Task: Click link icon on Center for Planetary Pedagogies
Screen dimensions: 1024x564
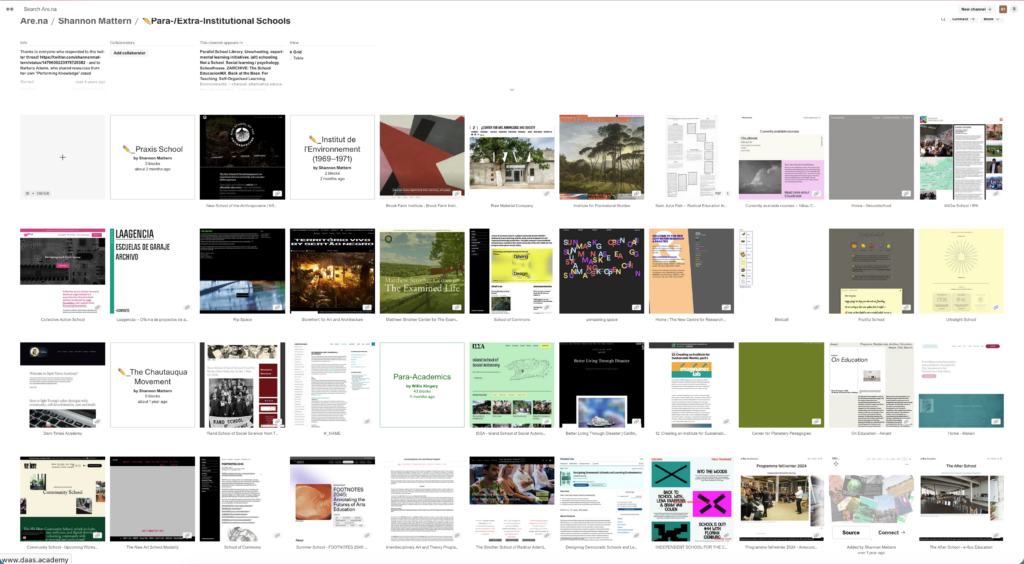Action: (x=816, y=422)
